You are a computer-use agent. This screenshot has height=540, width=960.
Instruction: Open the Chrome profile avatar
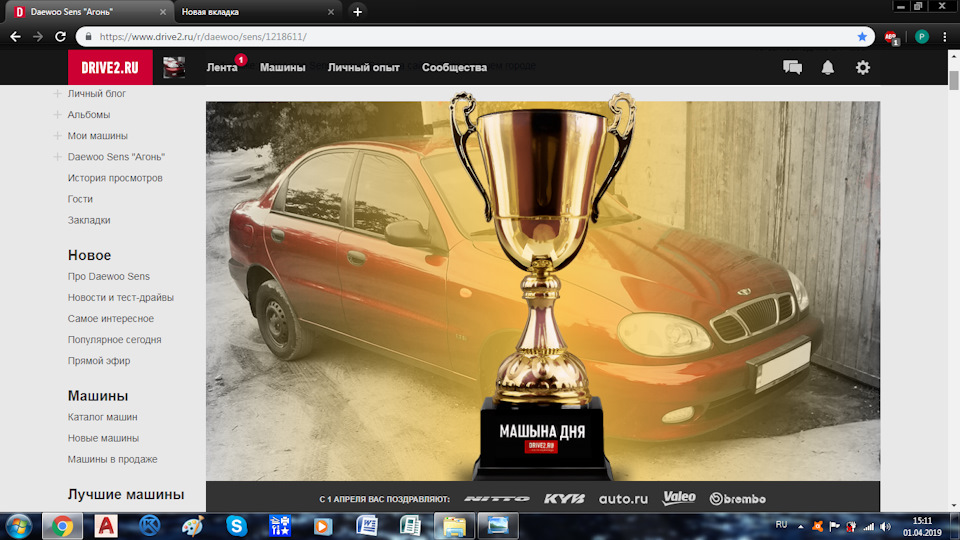tap(921, 37)
